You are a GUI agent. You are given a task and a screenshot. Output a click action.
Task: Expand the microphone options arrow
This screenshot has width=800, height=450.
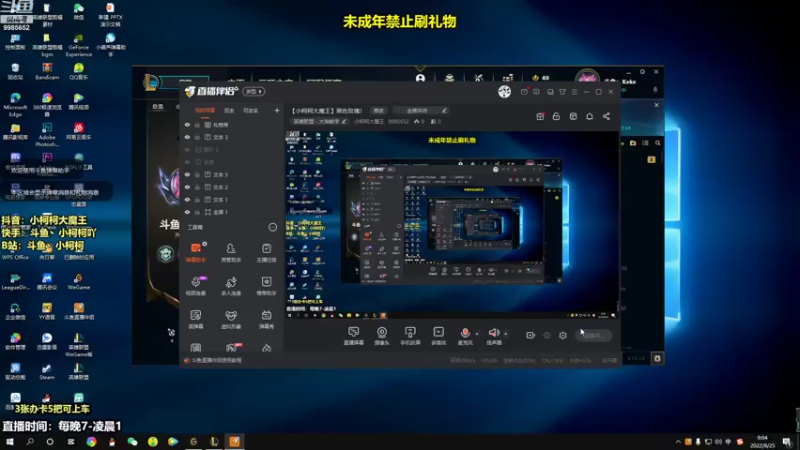click(477, 334)
